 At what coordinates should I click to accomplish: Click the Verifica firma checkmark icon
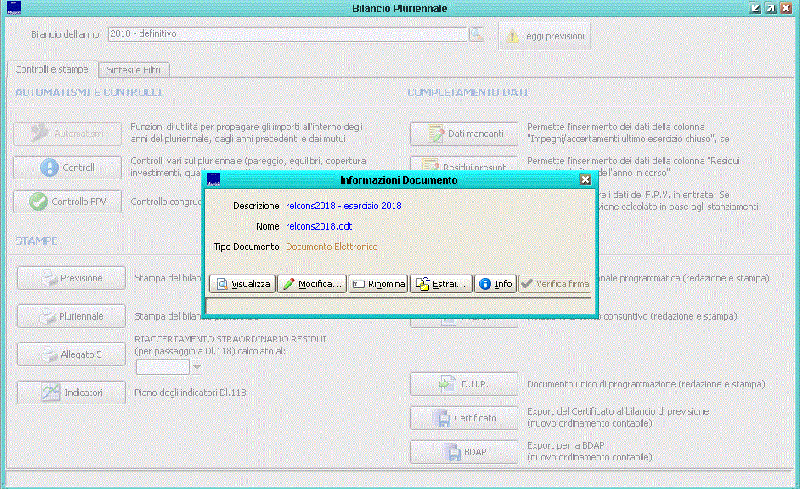pos(527,283)
